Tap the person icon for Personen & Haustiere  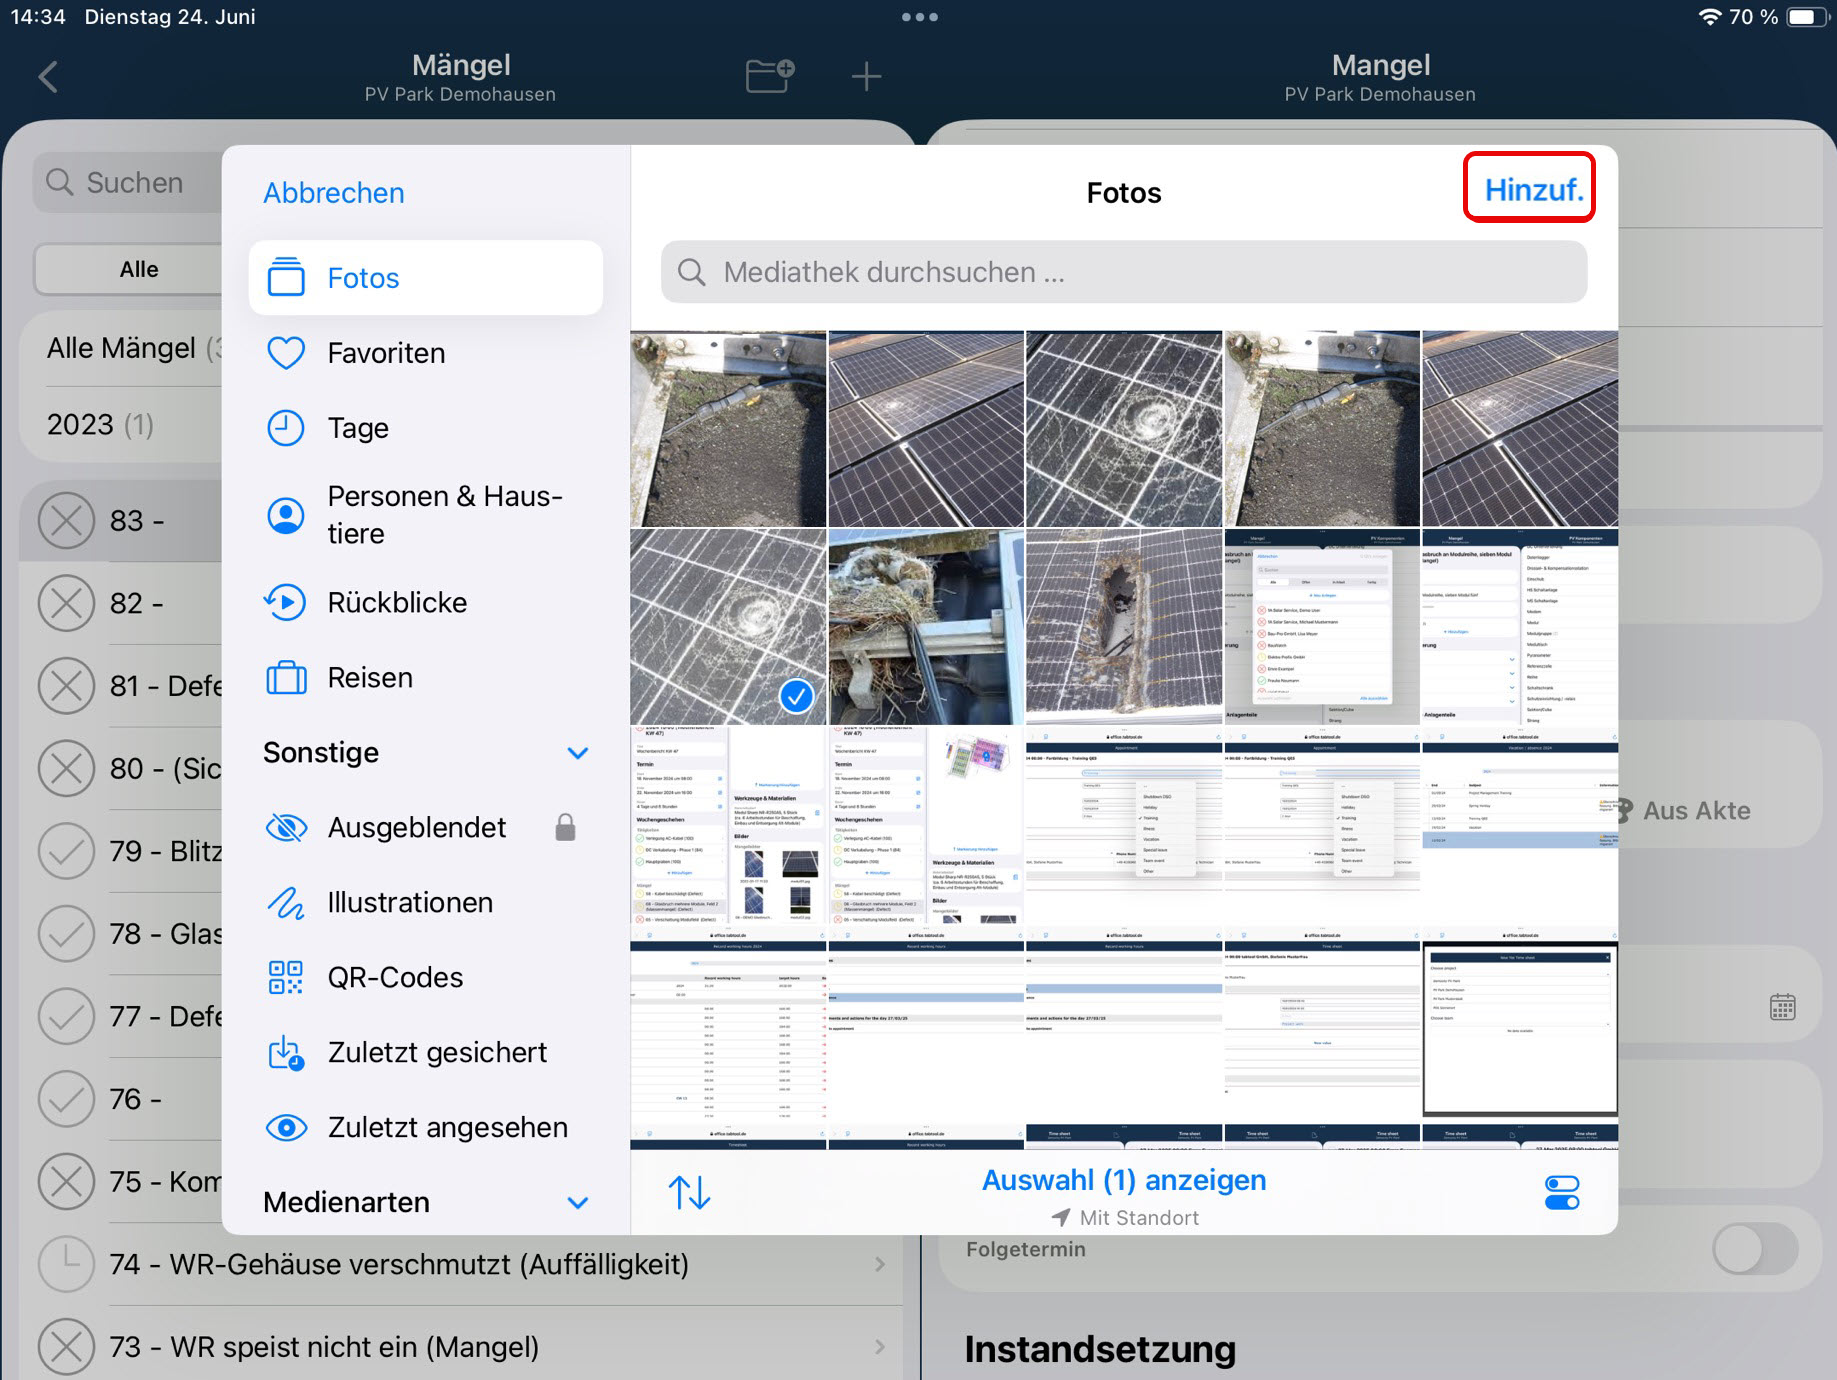pos(286,515)
